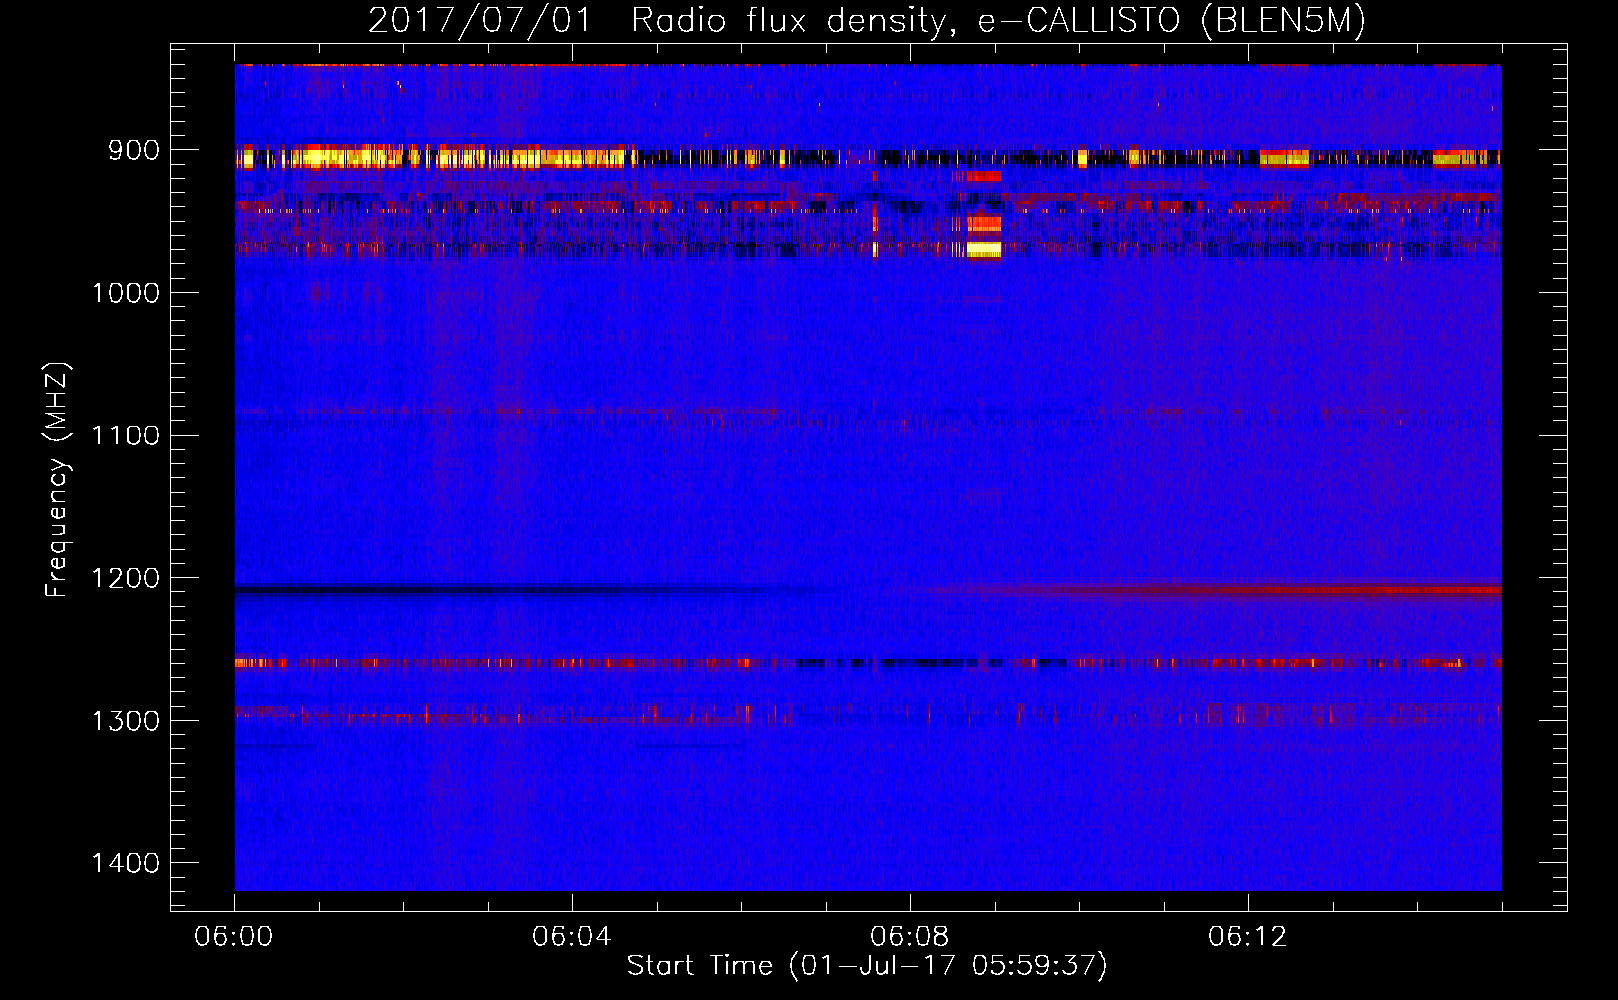Click the 'Start Time (01-Jul-17 05:59:37)' label
Viewport: 1618px width, 1000px height.
tap(867, 966)
